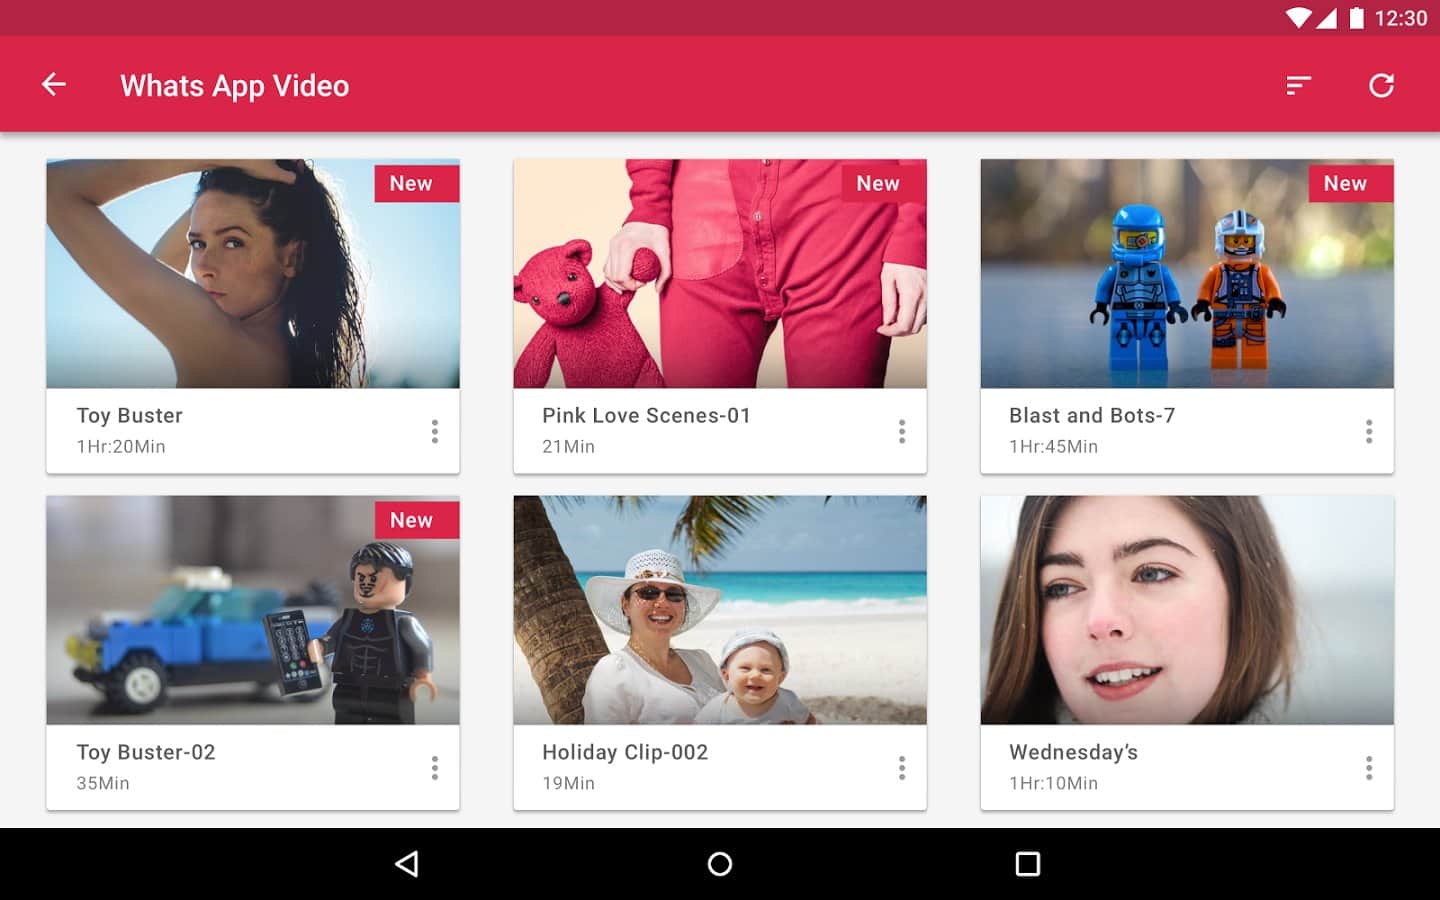Click the Whats App Video title
Screen dimensions: 1440x900
point(234,86)
